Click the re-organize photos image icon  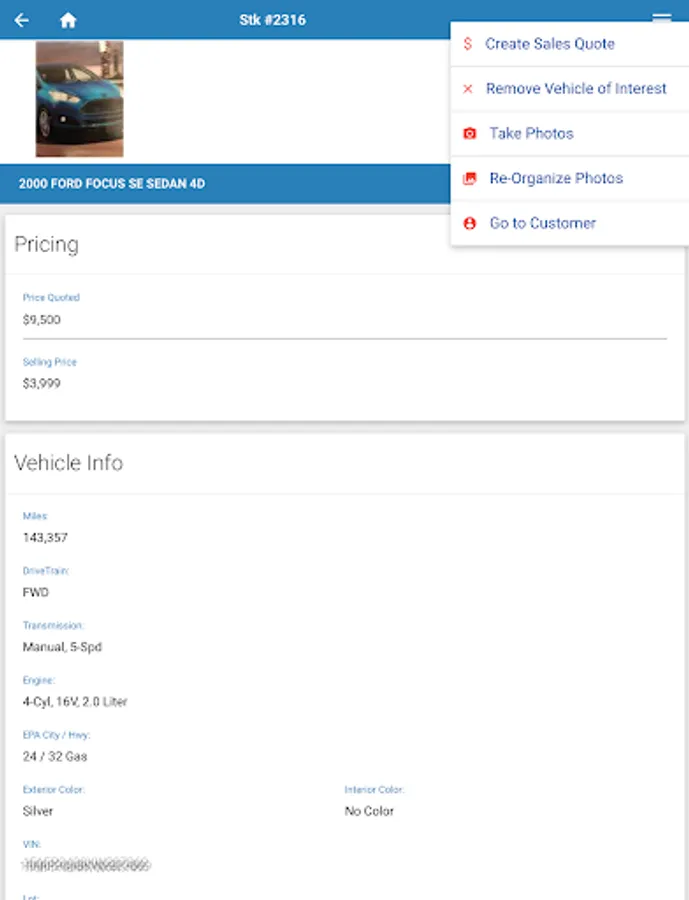pyautogui.click(x=469, y=179)
